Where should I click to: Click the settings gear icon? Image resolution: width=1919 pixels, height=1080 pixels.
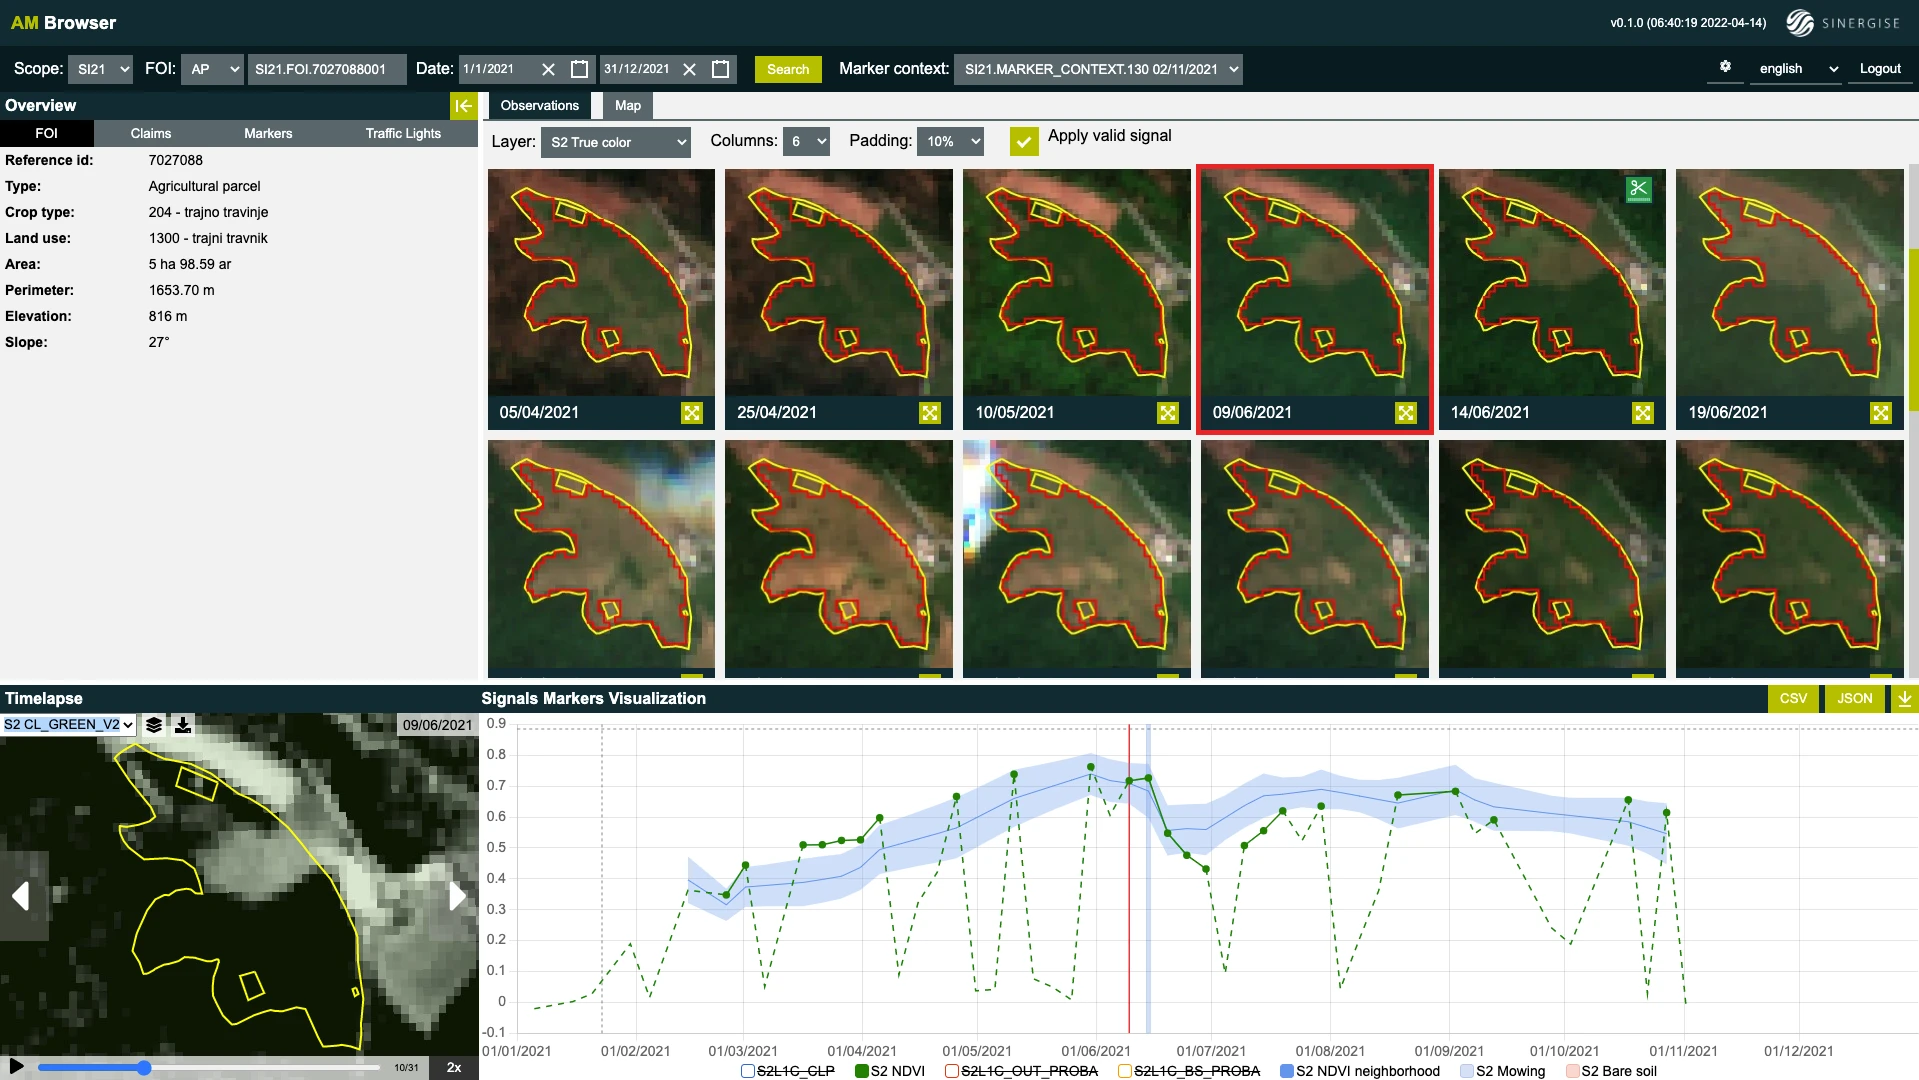[1725, 67]
